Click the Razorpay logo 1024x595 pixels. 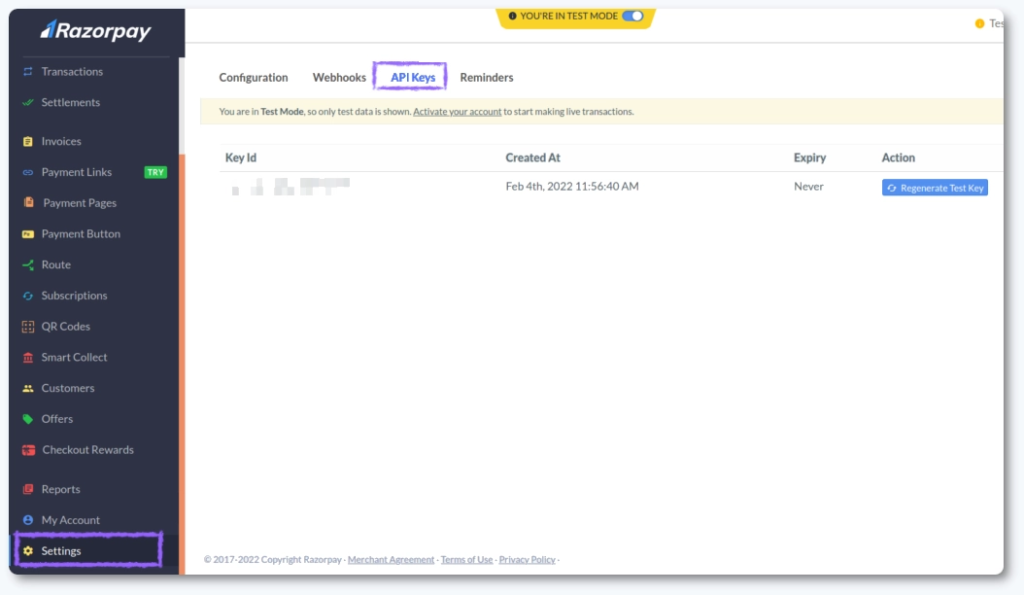coord(96,31)
